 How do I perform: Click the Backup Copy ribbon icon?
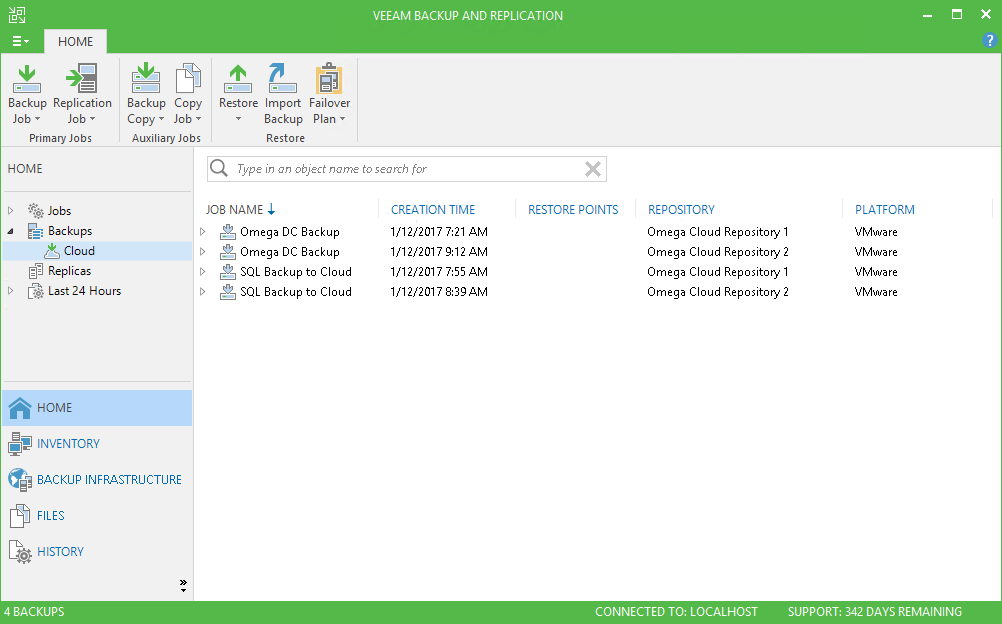click(x=146, y=79)
